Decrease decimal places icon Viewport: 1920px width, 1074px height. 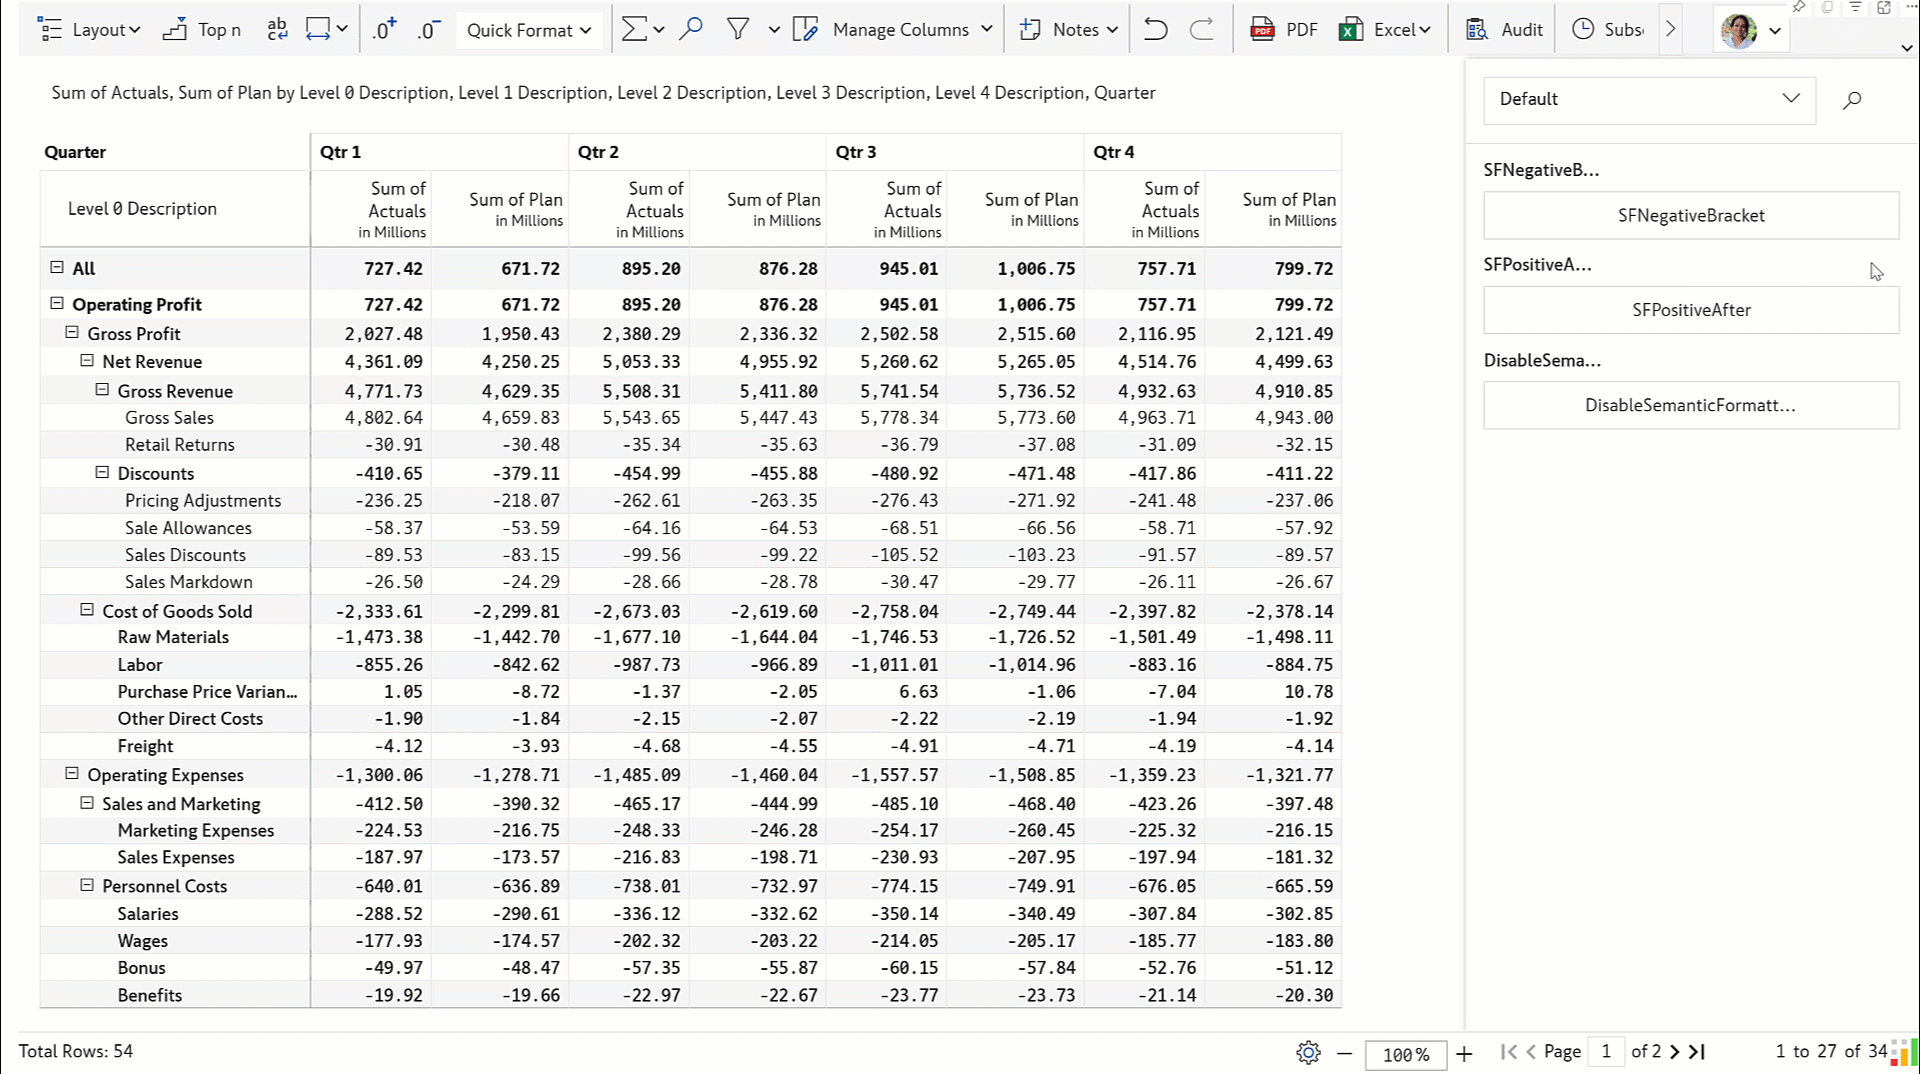[x=428, y=30]
